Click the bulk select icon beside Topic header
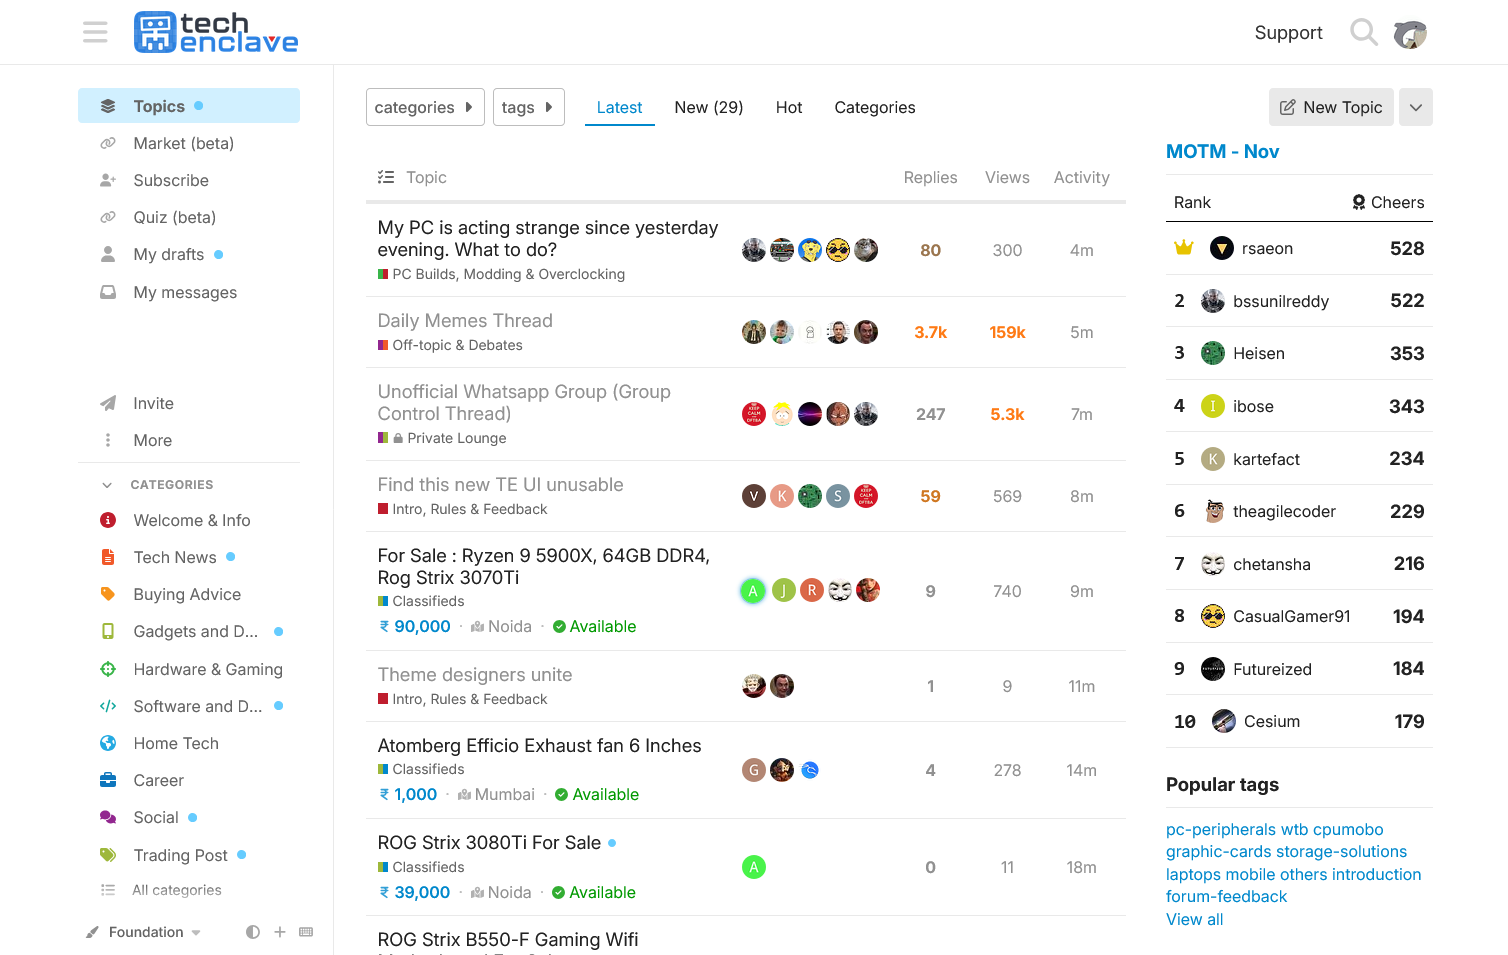The image size is (1508, 955). click(x=386, y=177)
